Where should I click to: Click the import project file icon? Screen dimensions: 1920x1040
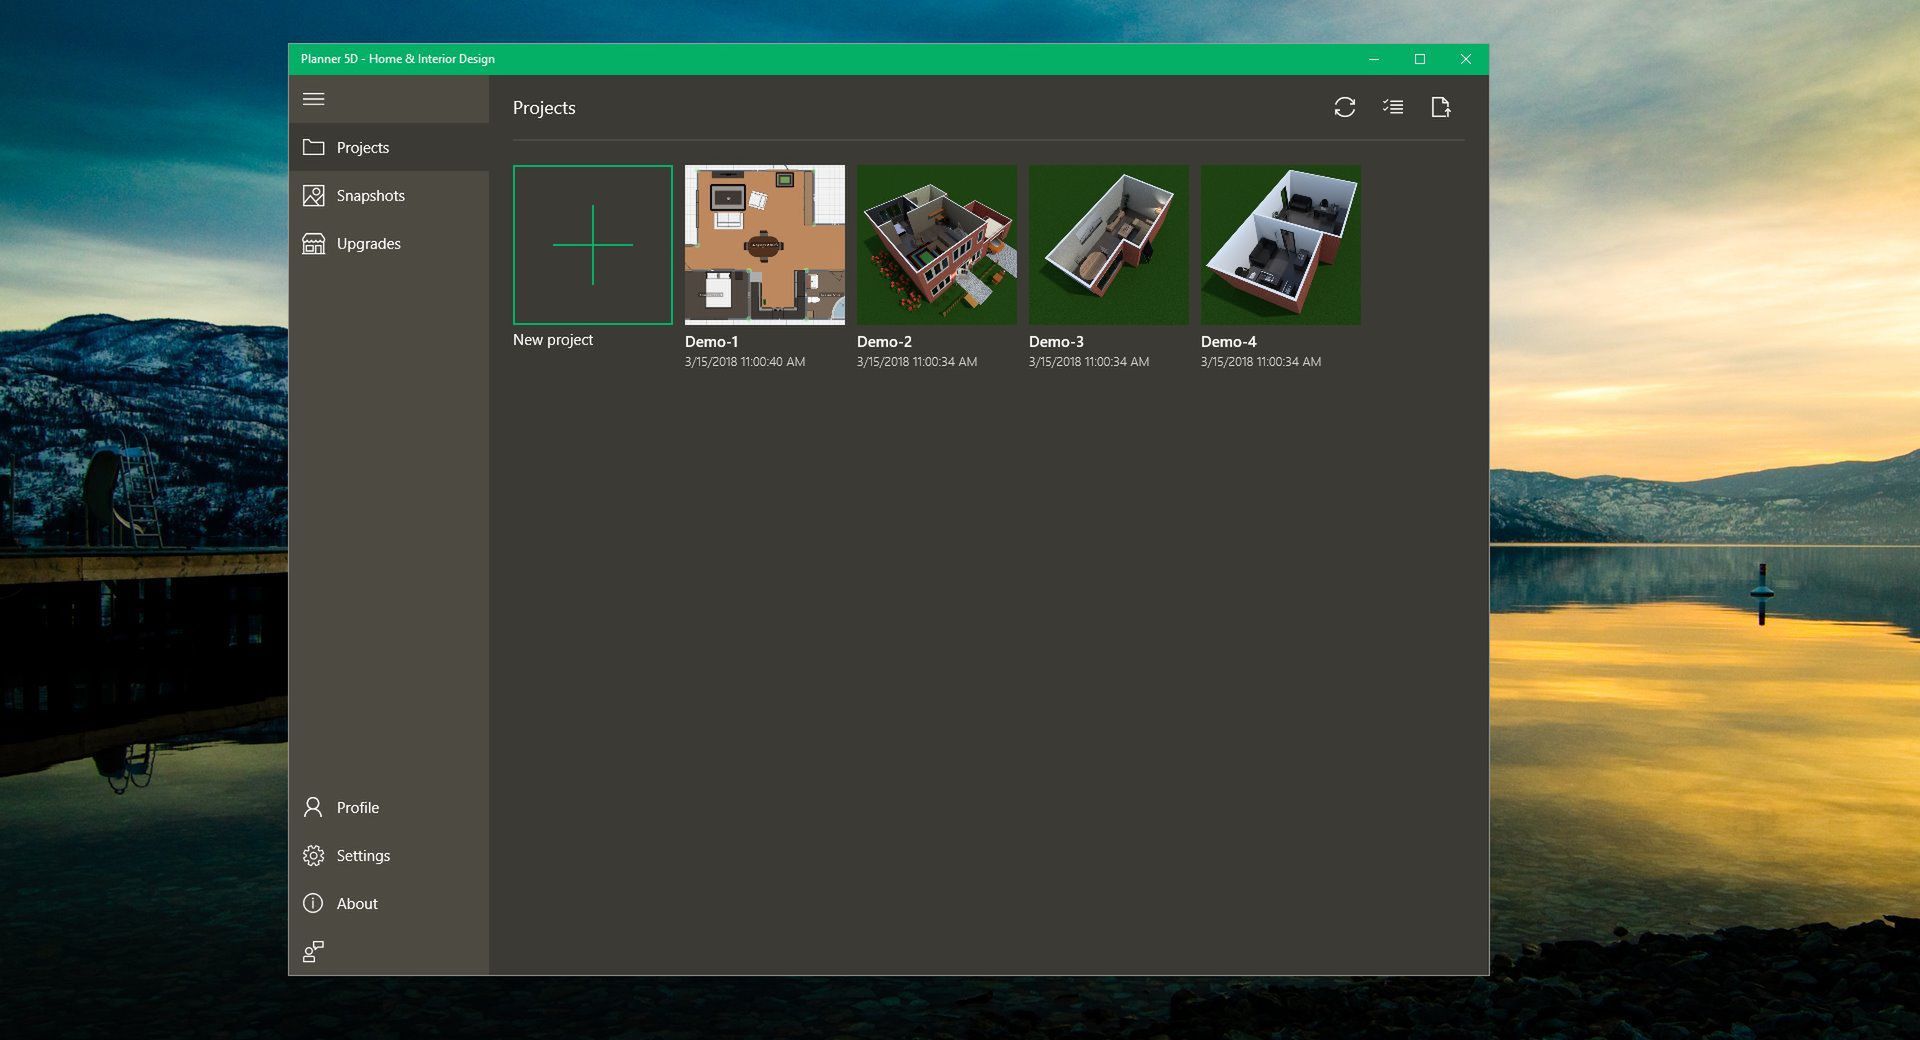pyautogui.click(x=1440, y=107)
